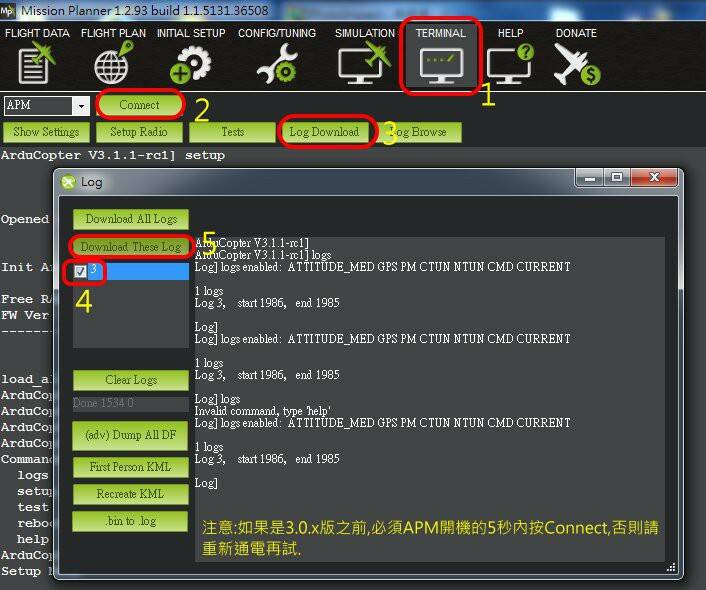Screen dimensions: 706x590
Task: Click Setup Radio button
Action: pos(139,132)
